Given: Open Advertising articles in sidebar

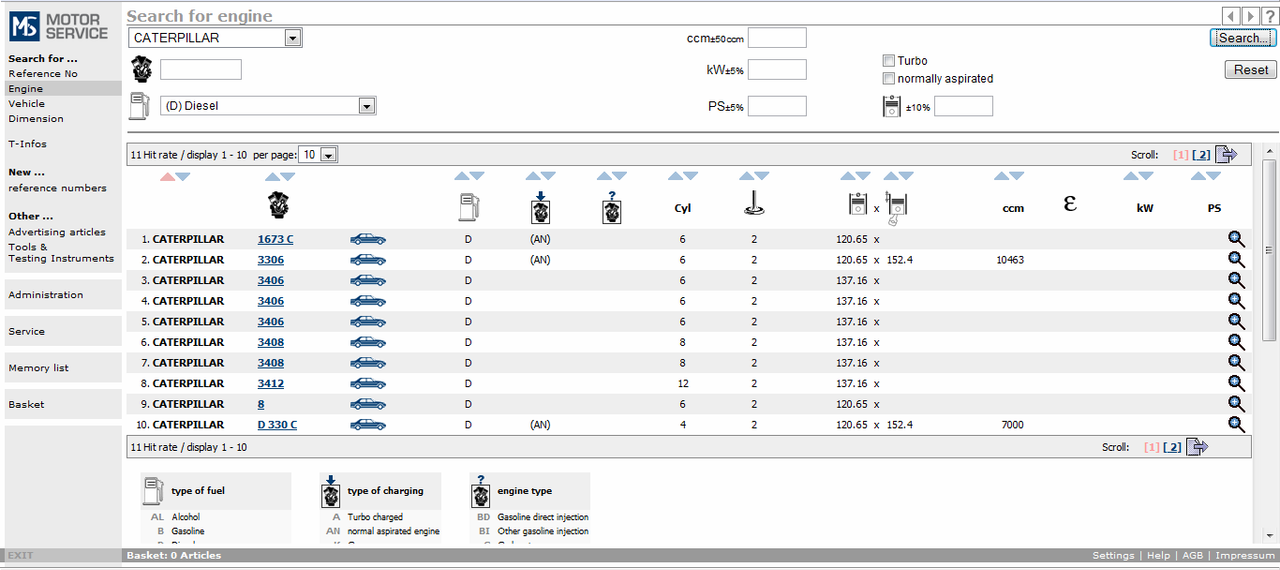Looking at the screenshot, I should coord(57,232).
